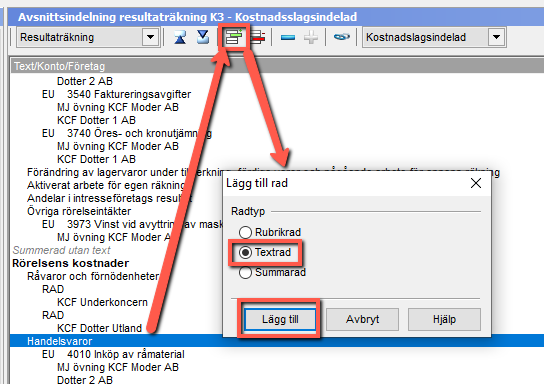Select Summerad utan text row
The width and height of the screenshot is (544, 384).
61,250
